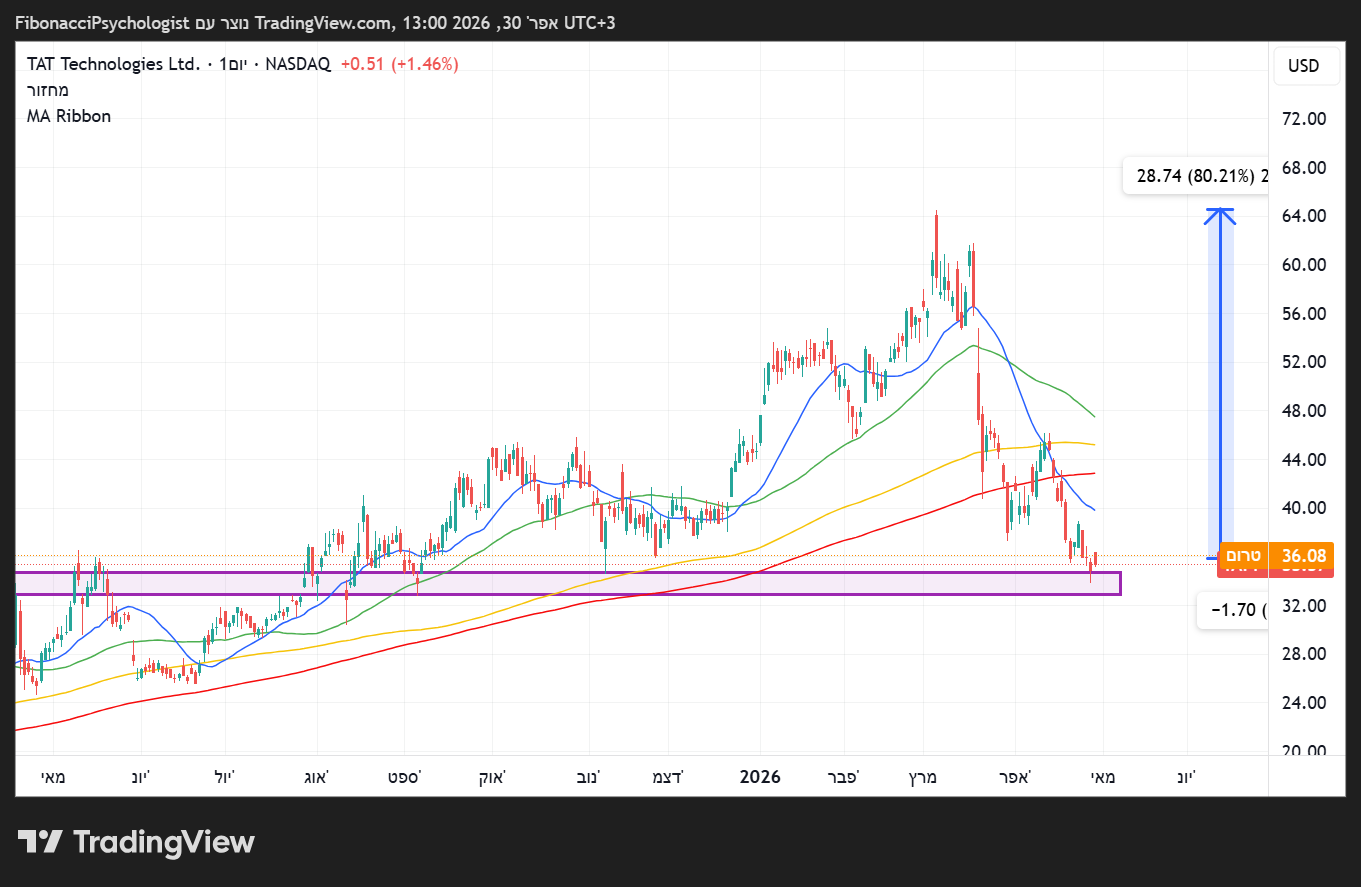1361x887 pixels.
Task: Click the orange pre-market טרום label
Action: (x=1242, y=555)
